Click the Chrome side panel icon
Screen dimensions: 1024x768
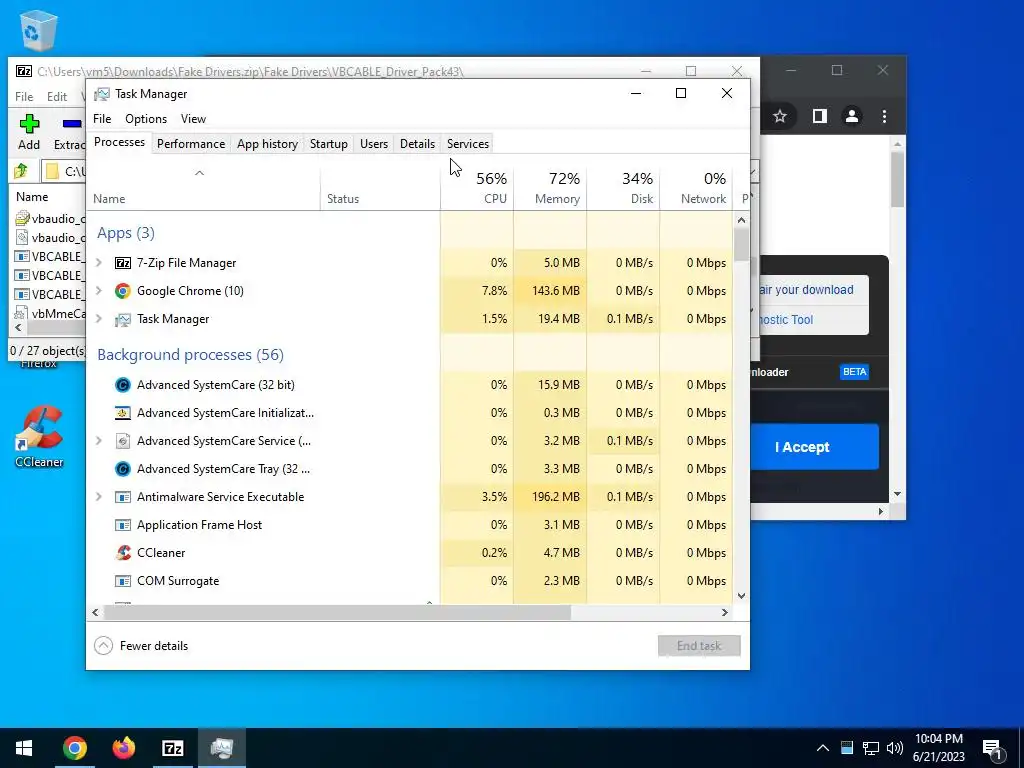819,116
